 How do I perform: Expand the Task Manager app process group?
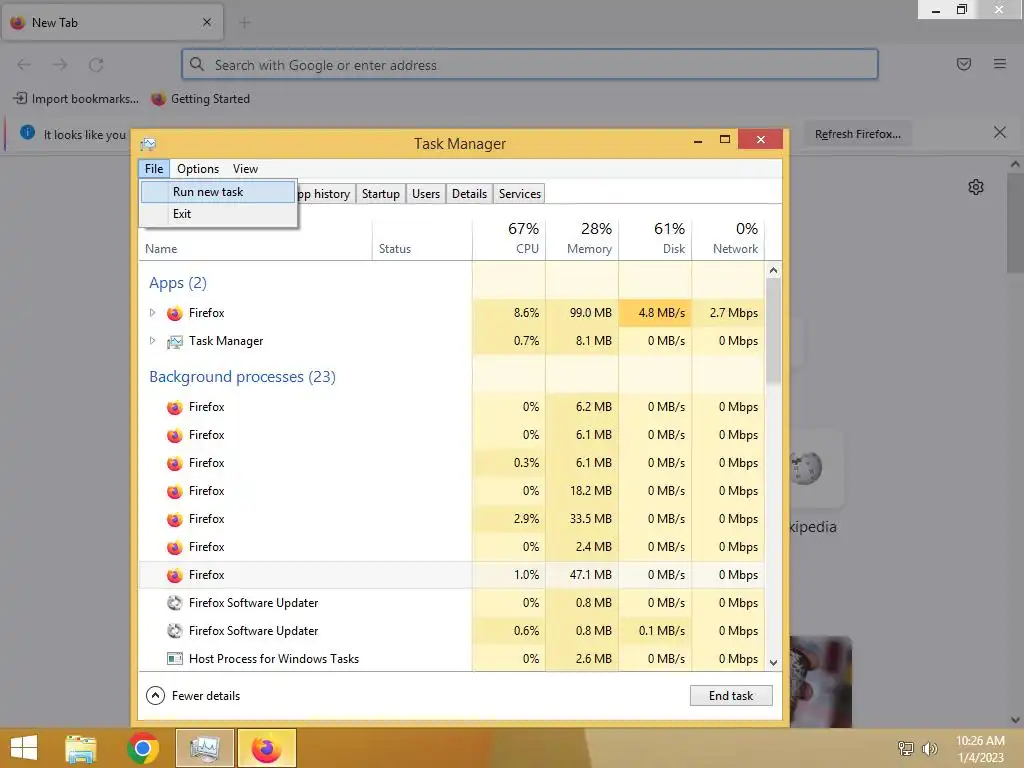pos(152,341)
